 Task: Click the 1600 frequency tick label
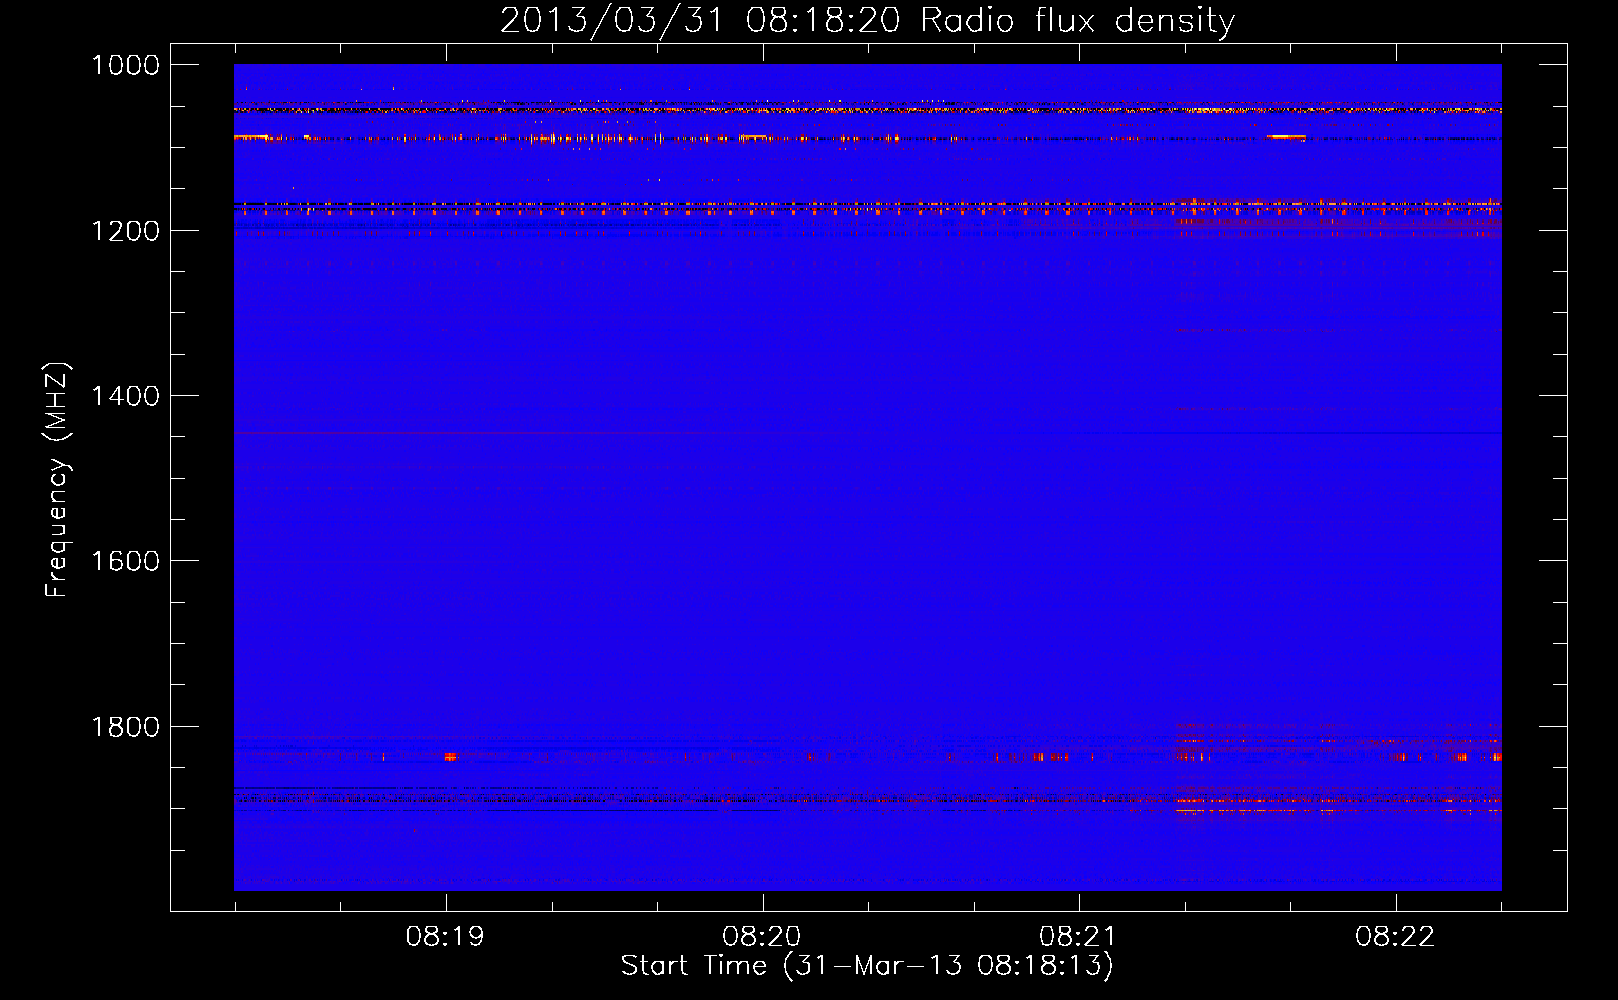126,561
